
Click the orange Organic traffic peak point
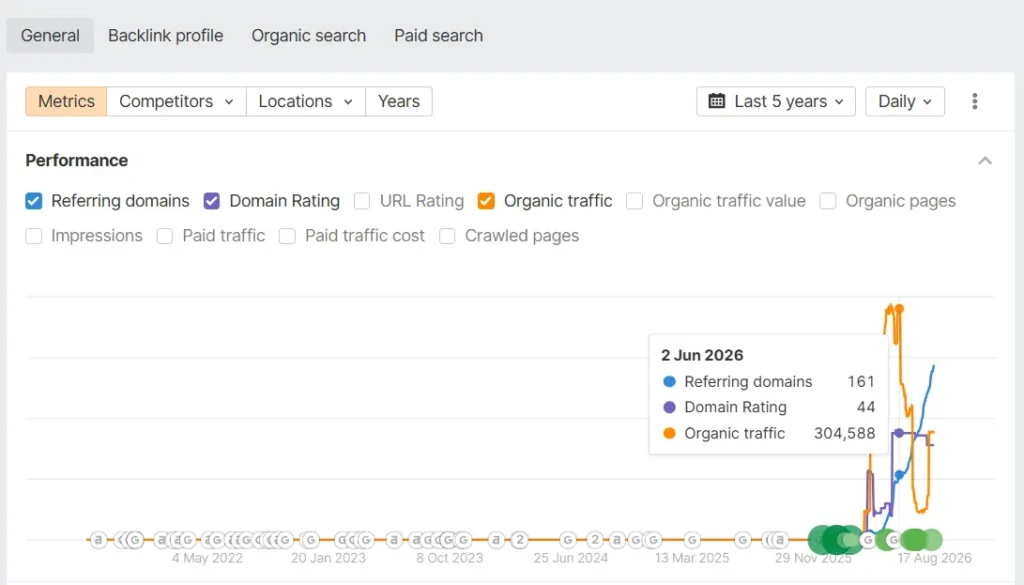click(899, 308)
